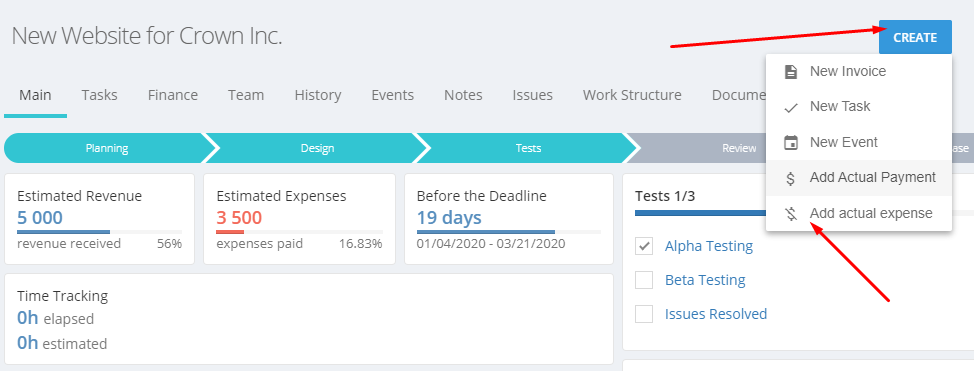Click the project title New Website for Crown Inc.
Image resolution: width=974 pixels, height=371 pixels.
click(x=147, y=36)
